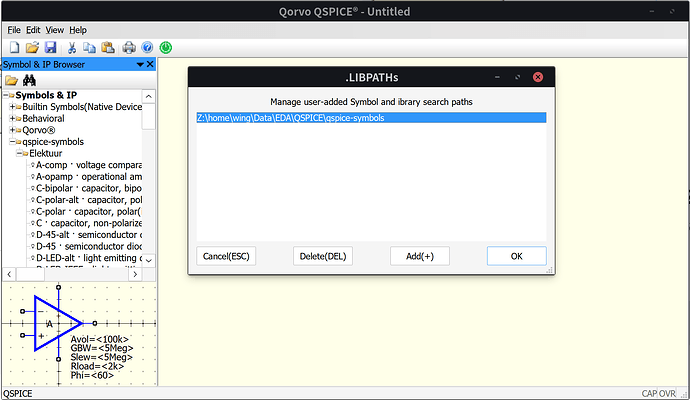The height and width of the screenshot is (400, 690).
Task: Print with the printer icon
Action: [x=129, y=47]
